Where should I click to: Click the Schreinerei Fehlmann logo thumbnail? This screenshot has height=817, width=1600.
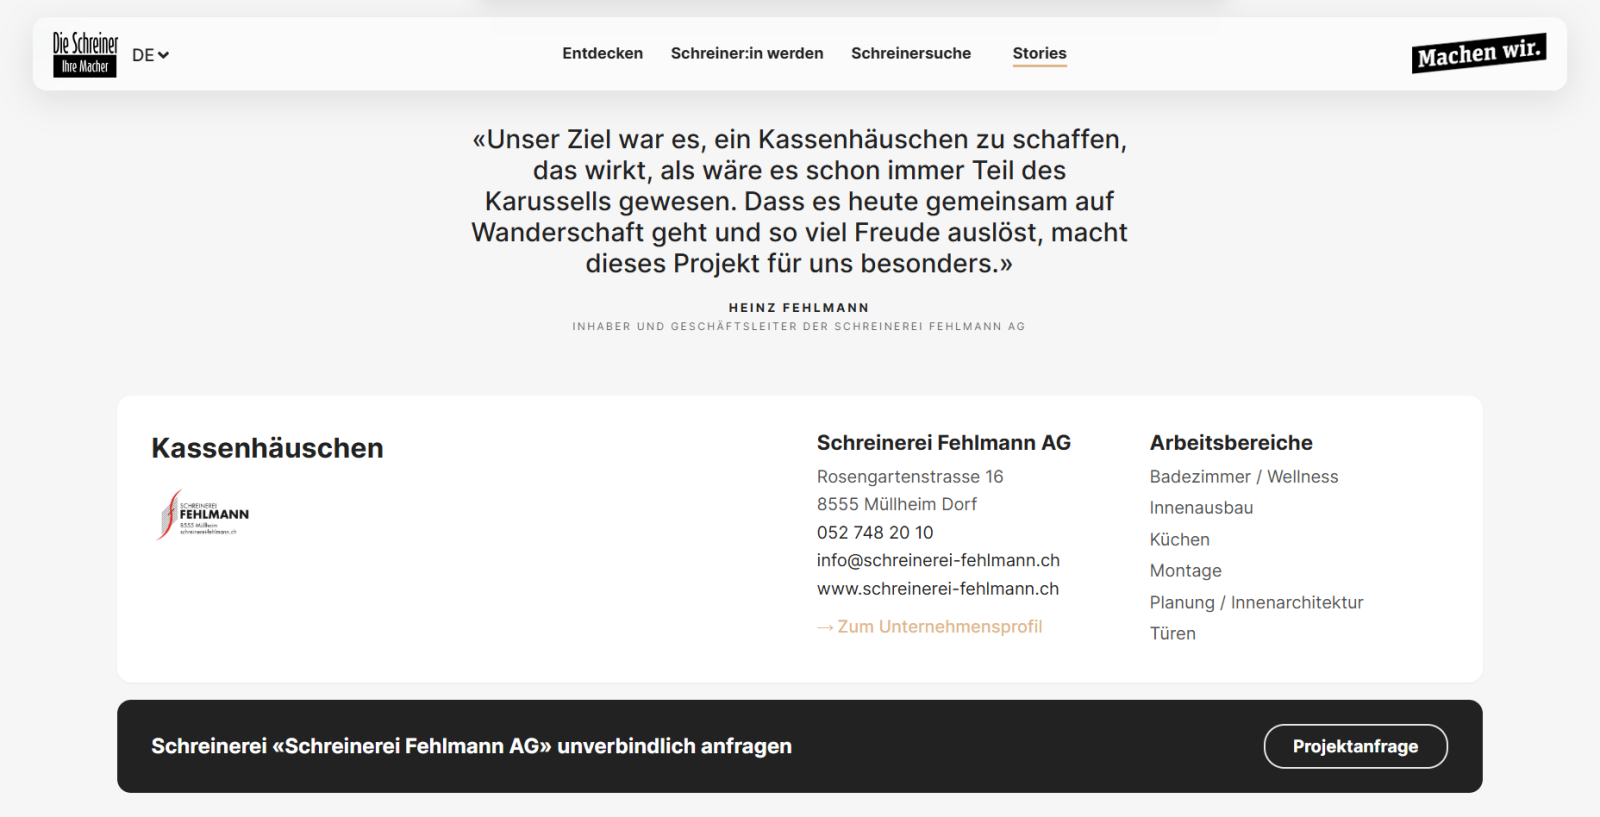click(203, 514)
